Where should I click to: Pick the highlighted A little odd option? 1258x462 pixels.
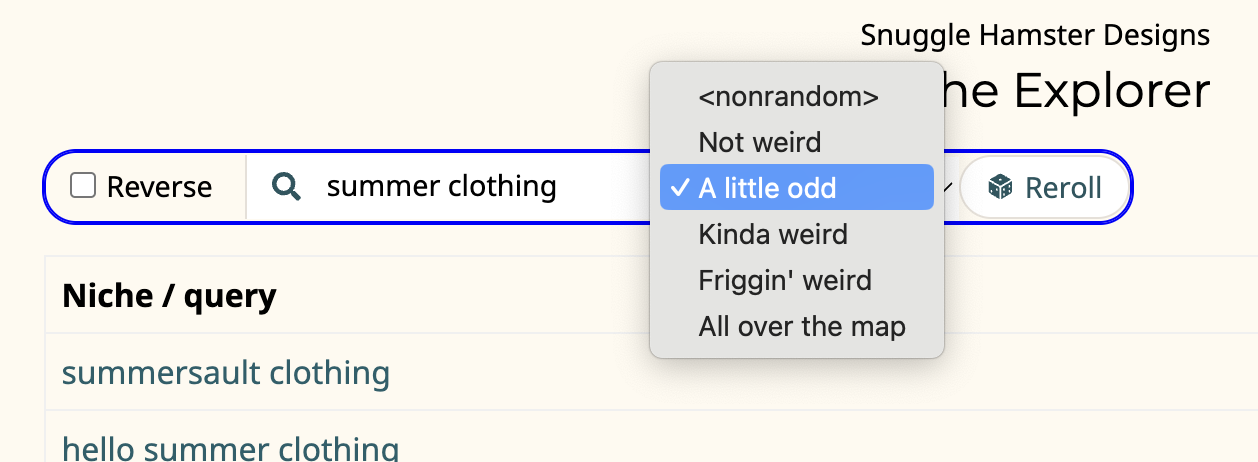point(797,188)
